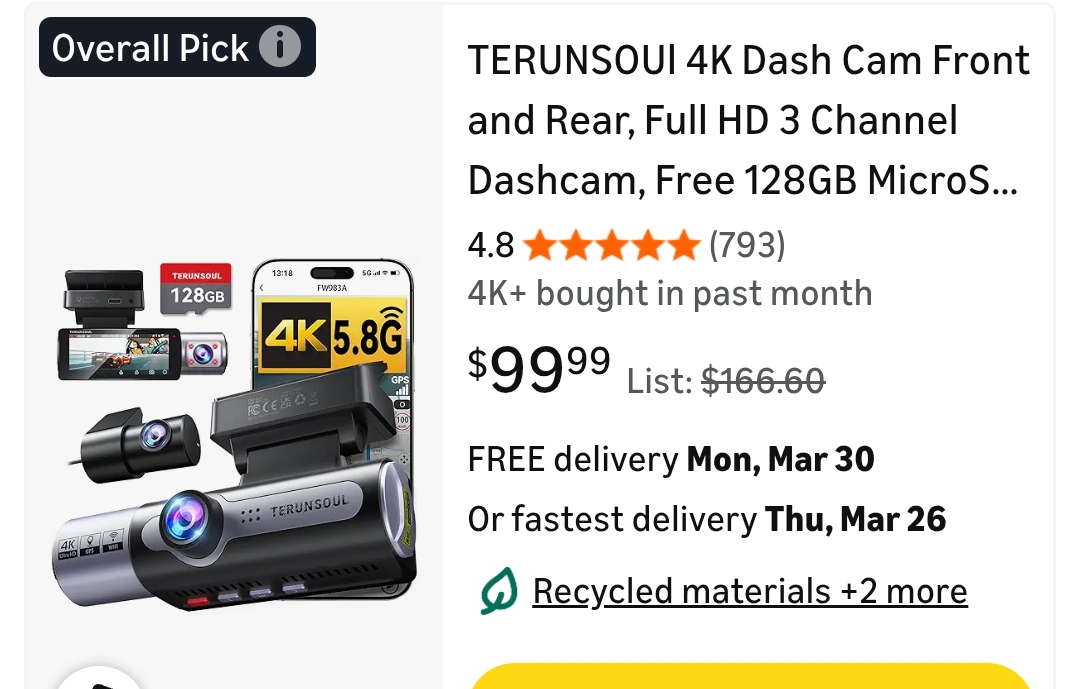Click the FREE delivery Mon, Mar 30 line

coord(671,460)
